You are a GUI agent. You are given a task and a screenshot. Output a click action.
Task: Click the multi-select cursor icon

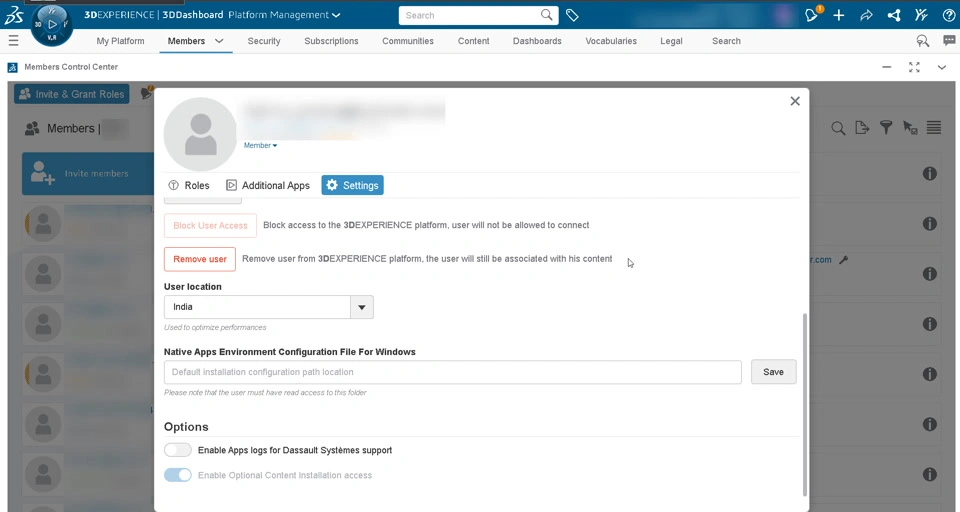pyautogui.click(x=910, y=127)
